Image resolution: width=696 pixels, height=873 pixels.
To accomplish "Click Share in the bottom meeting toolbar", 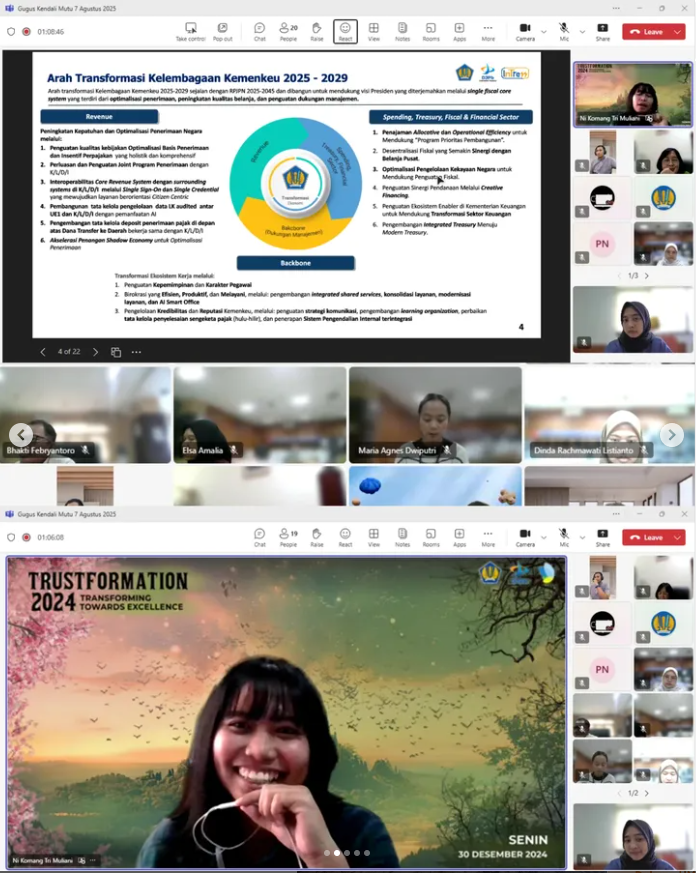I will (603, 537).
